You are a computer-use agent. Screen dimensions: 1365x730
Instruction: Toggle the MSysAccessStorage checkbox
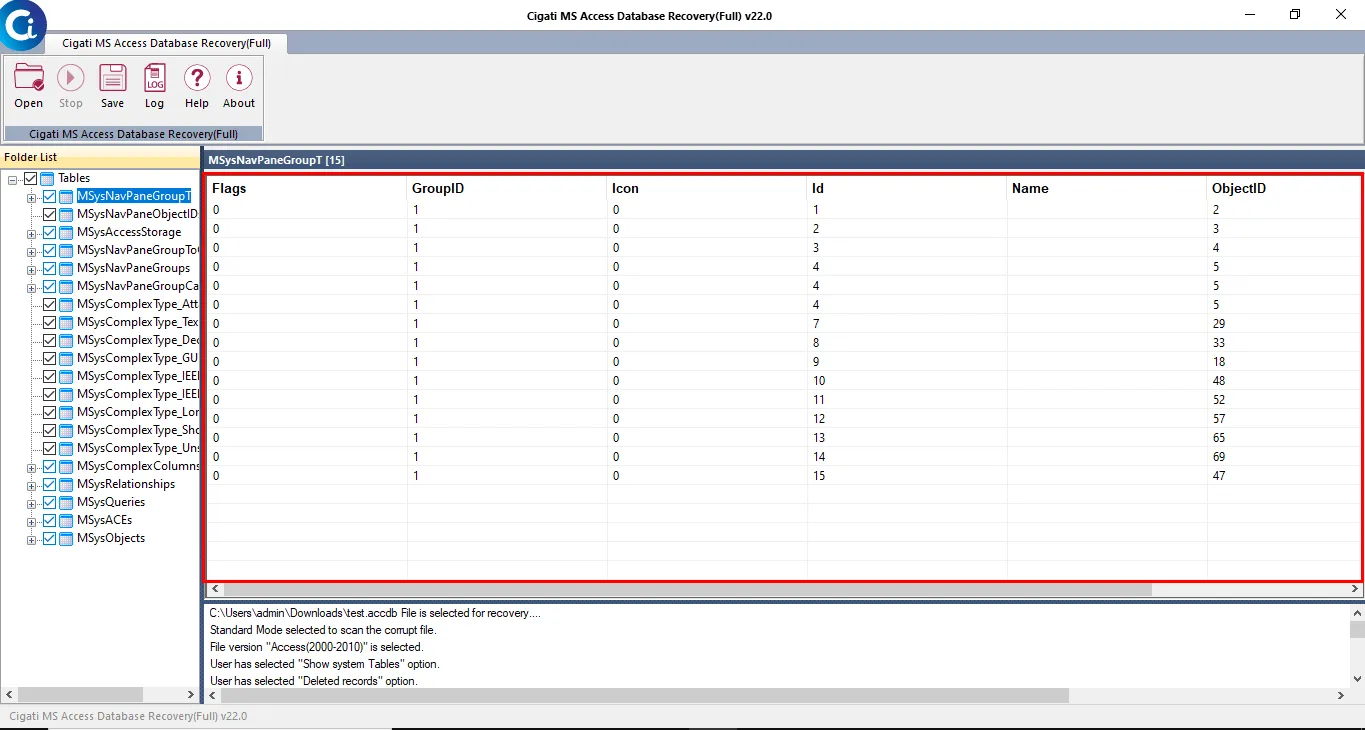[50, 232]
